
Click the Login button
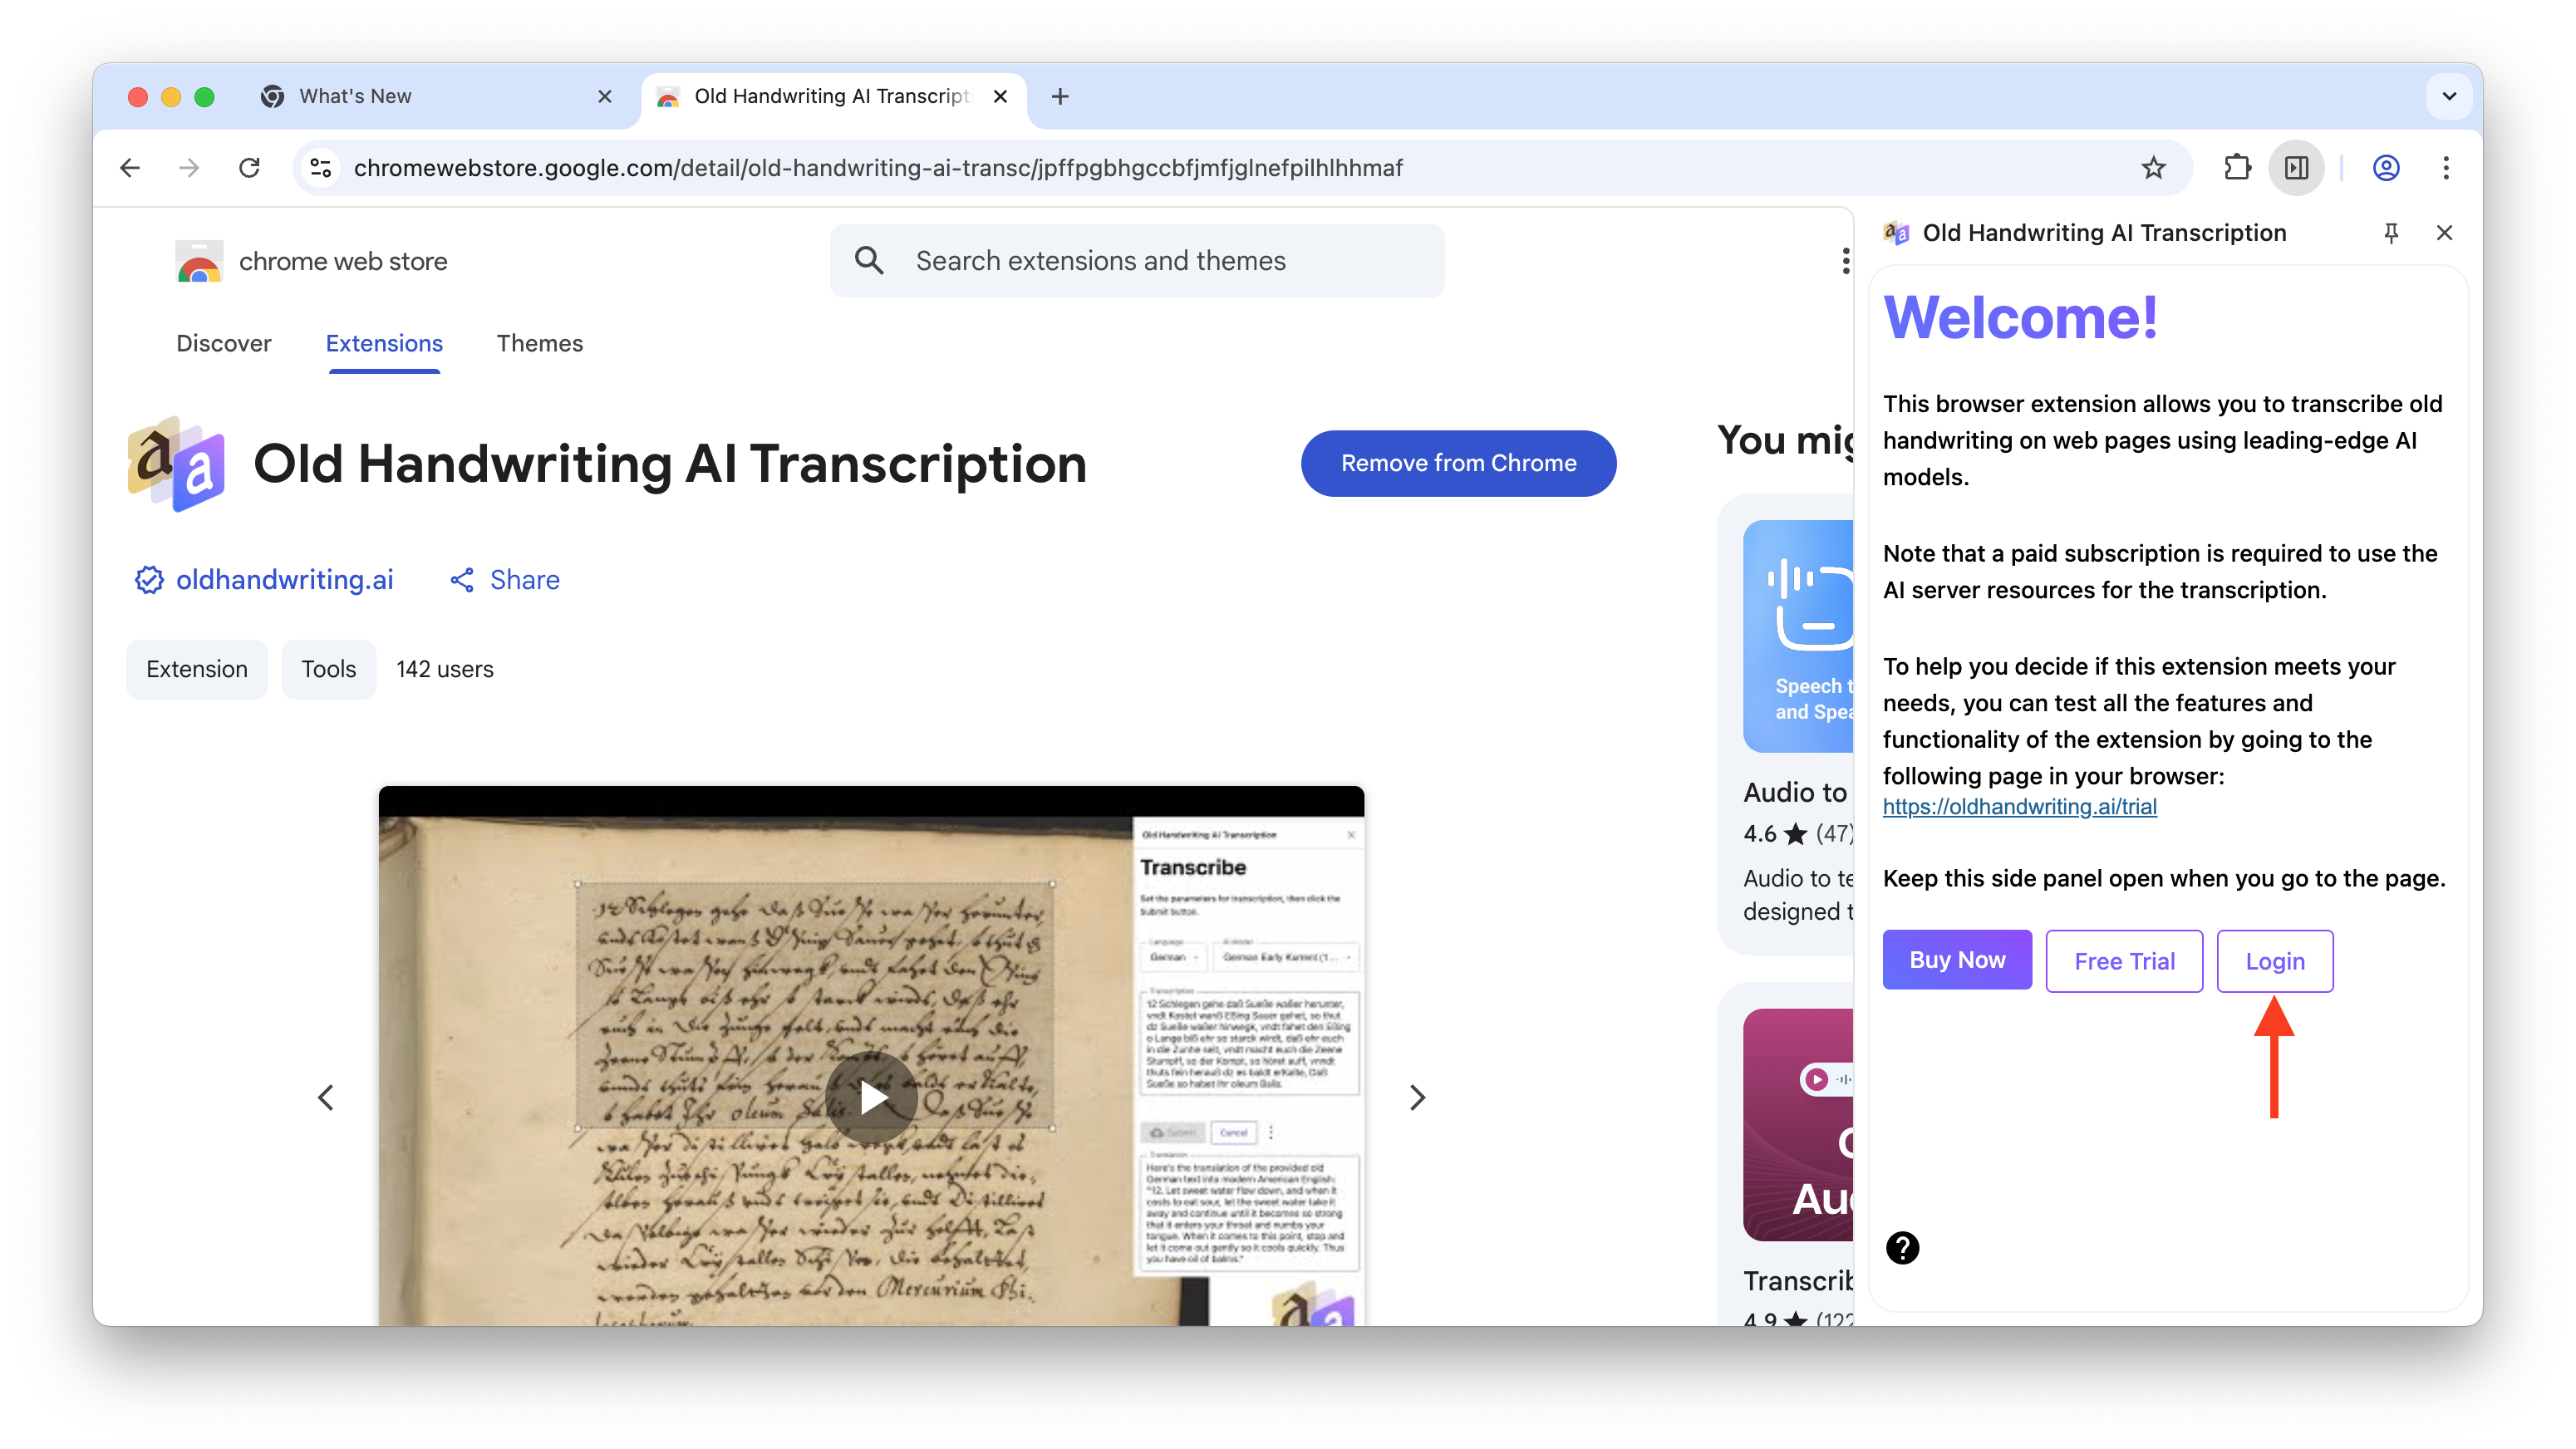(2275, 961)
